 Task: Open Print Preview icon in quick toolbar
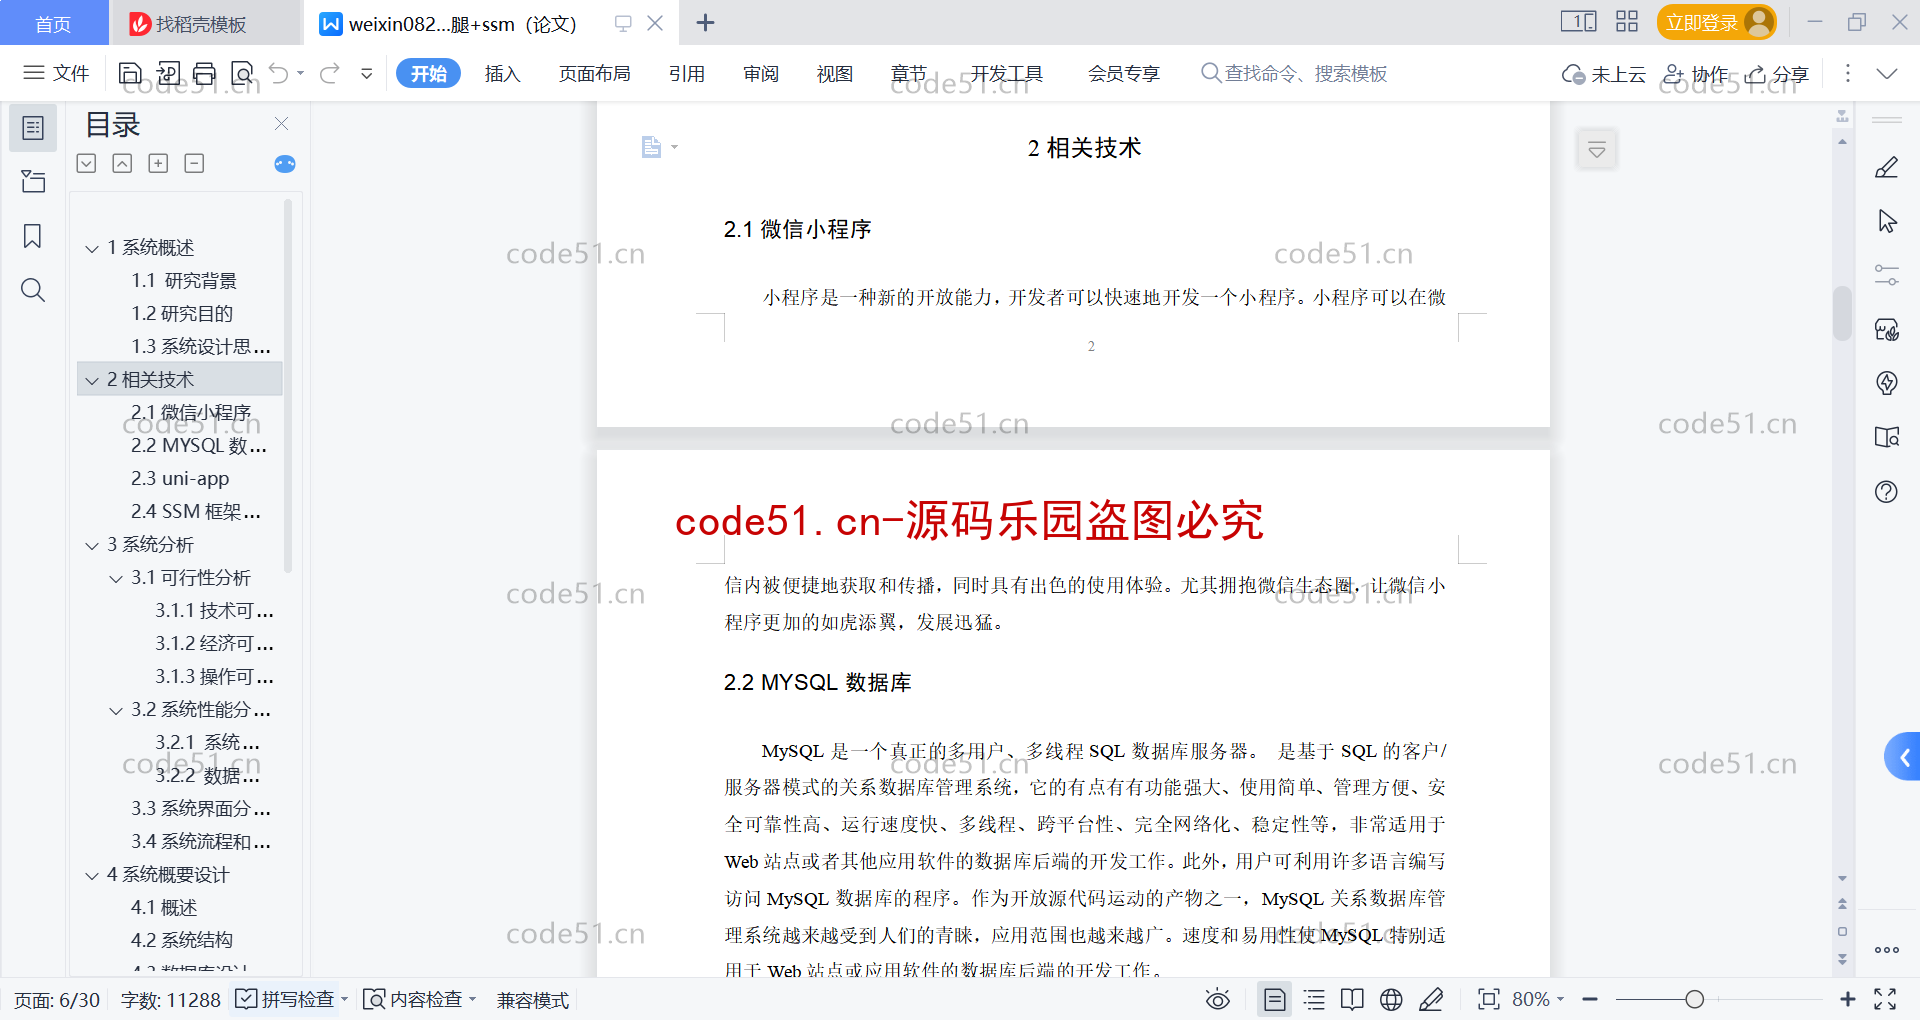tap(242, 73)
